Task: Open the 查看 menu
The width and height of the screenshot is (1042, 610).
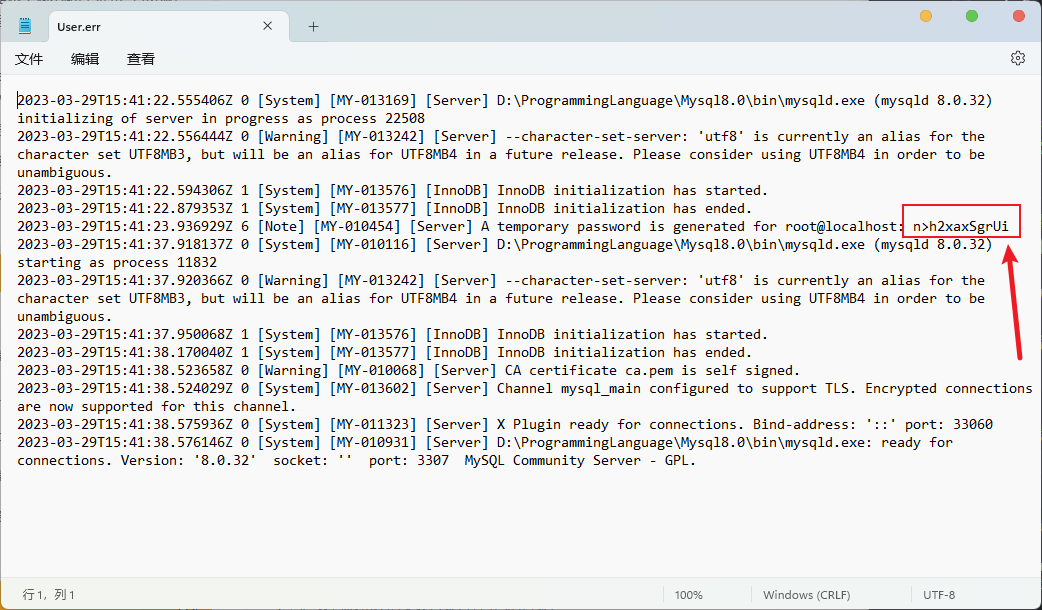Action: tap(141, 59)
